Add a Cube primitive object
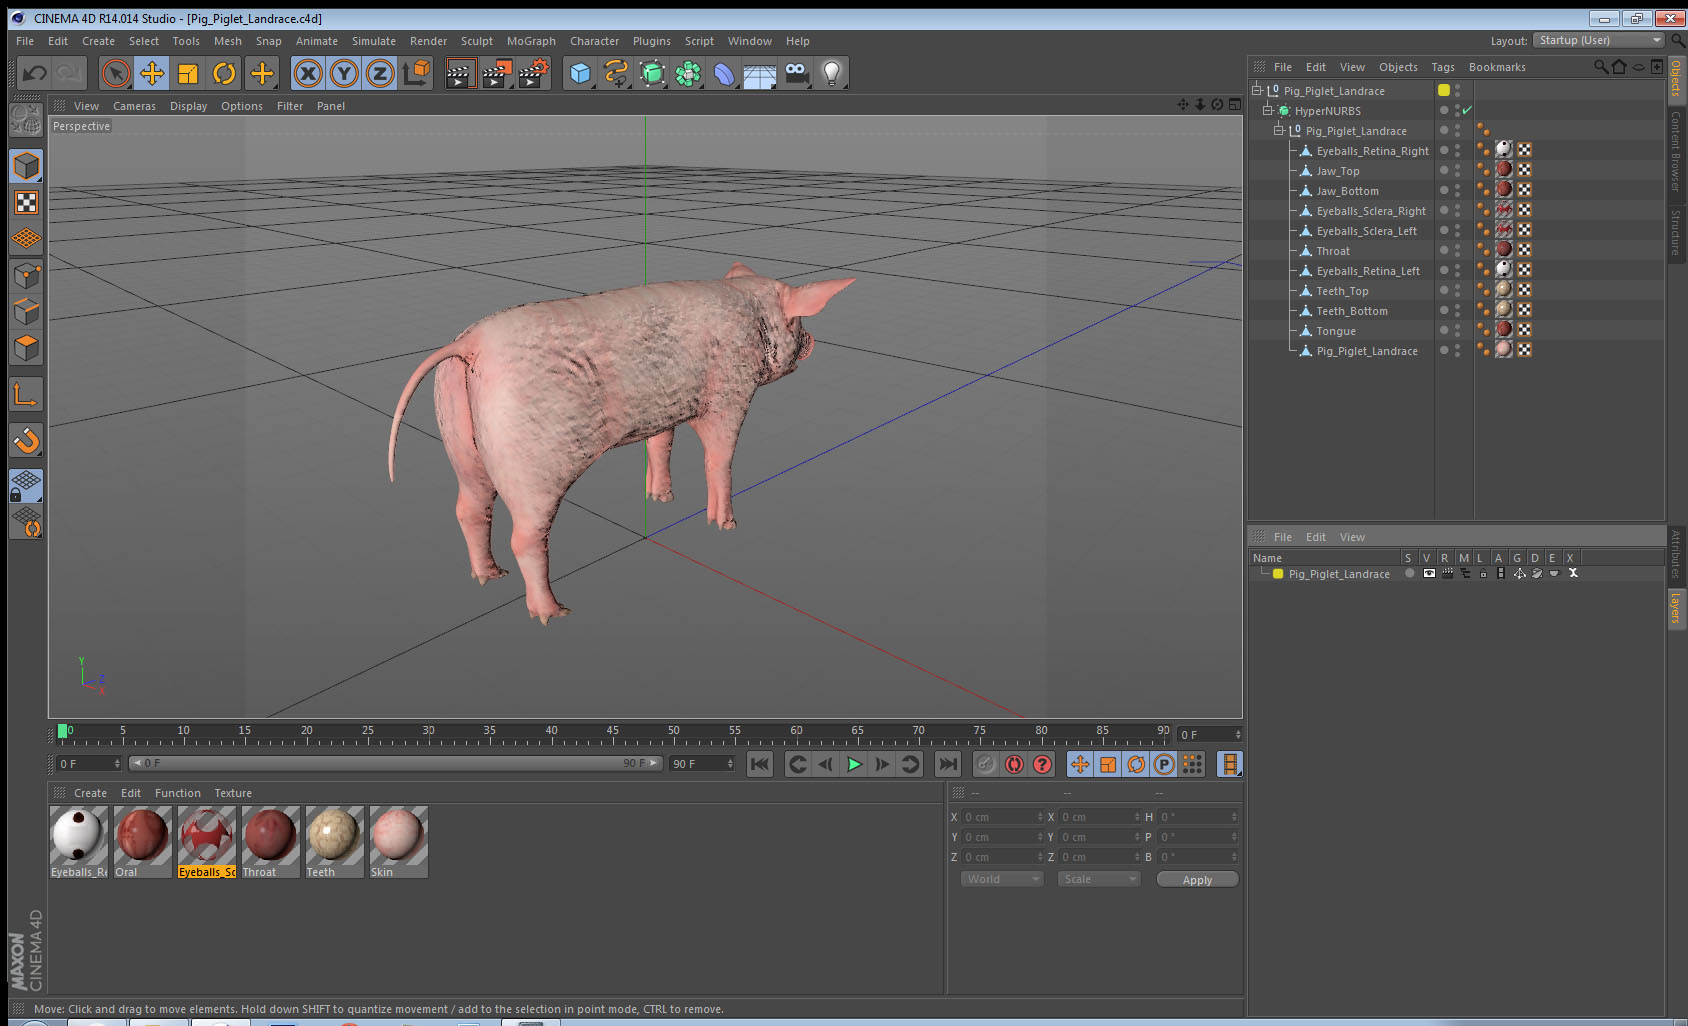The image size is (1688, 1026). [580, 73]
